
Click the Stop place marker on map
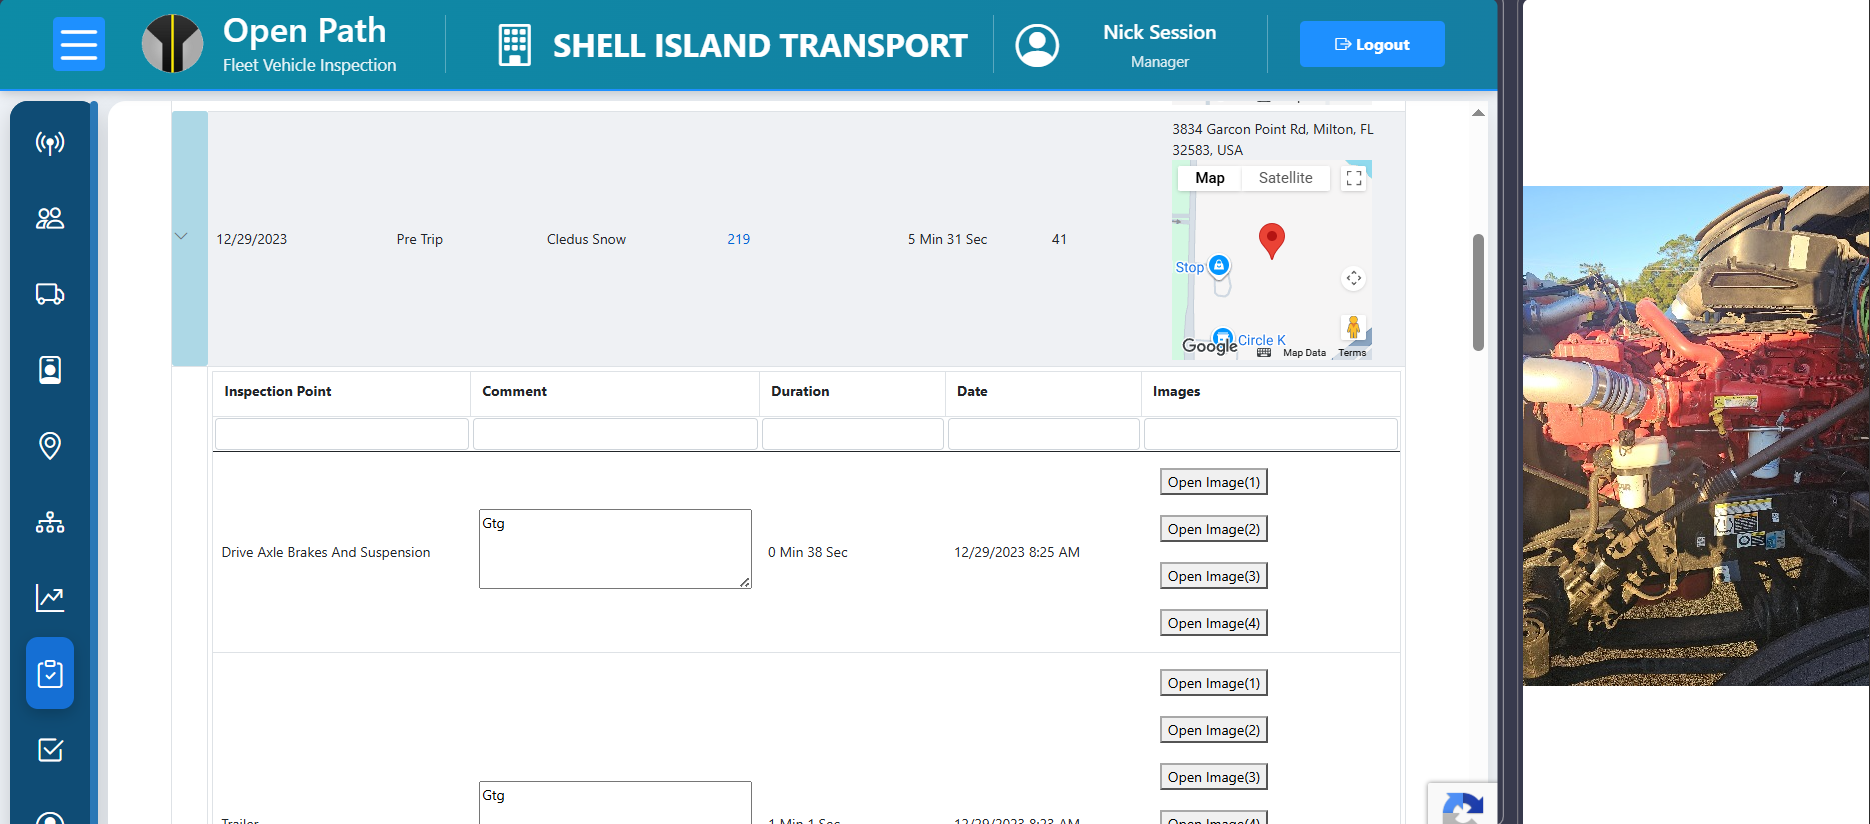tap(1218, 265)
